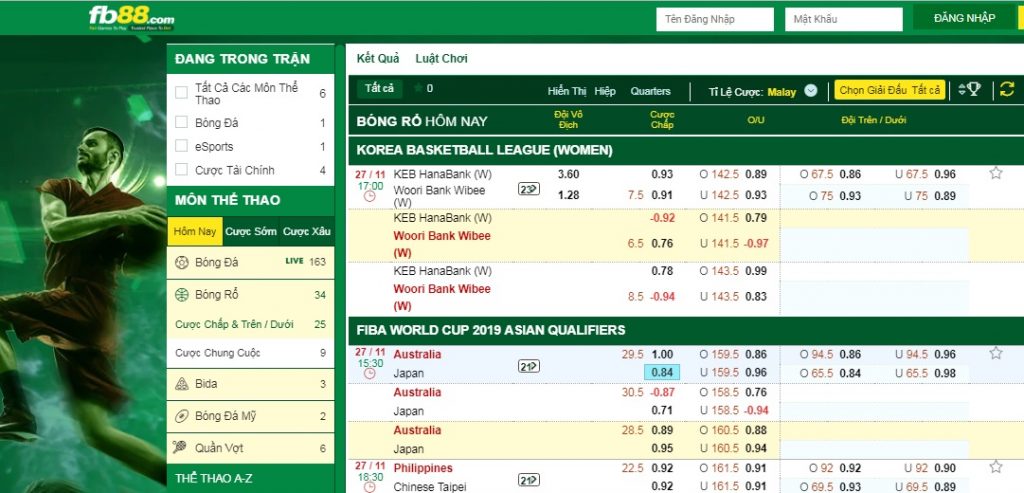Click clock icon under 15:30 match time
Viewport: 1024px width, 493px height.
point(370,374)
